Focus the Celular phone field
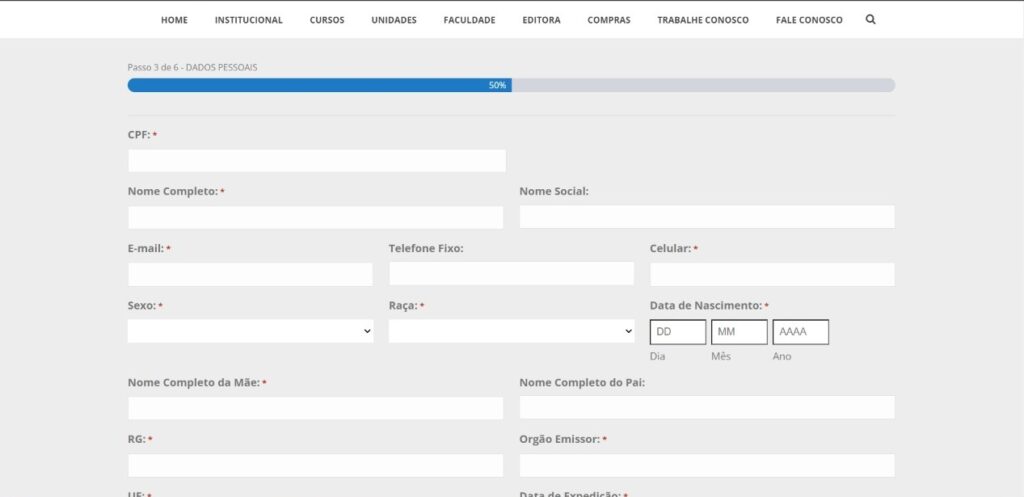1024x497 pixels. tap(772, 275)
